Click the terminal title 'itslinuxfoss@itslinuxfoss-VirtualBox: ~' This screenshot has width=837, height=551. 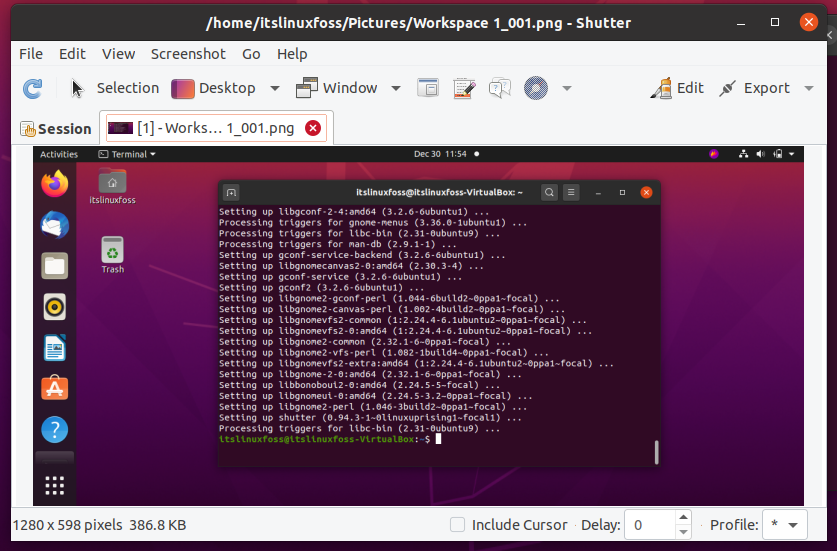point(439,192)
